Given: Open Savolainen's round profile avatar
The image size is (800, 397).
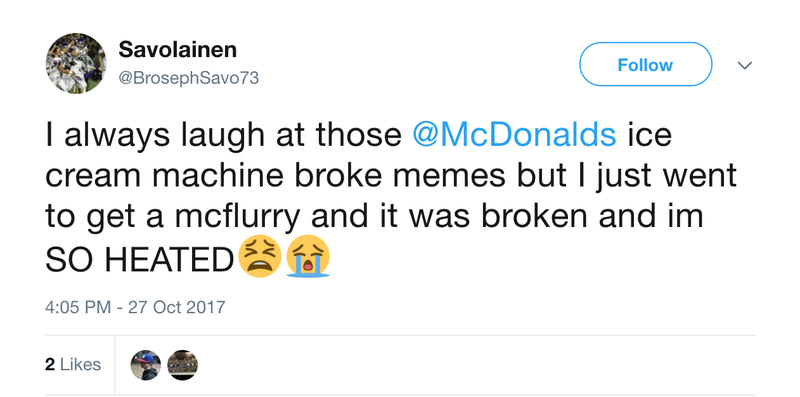Looking at the screenshot, I should [x=76, y=63].
